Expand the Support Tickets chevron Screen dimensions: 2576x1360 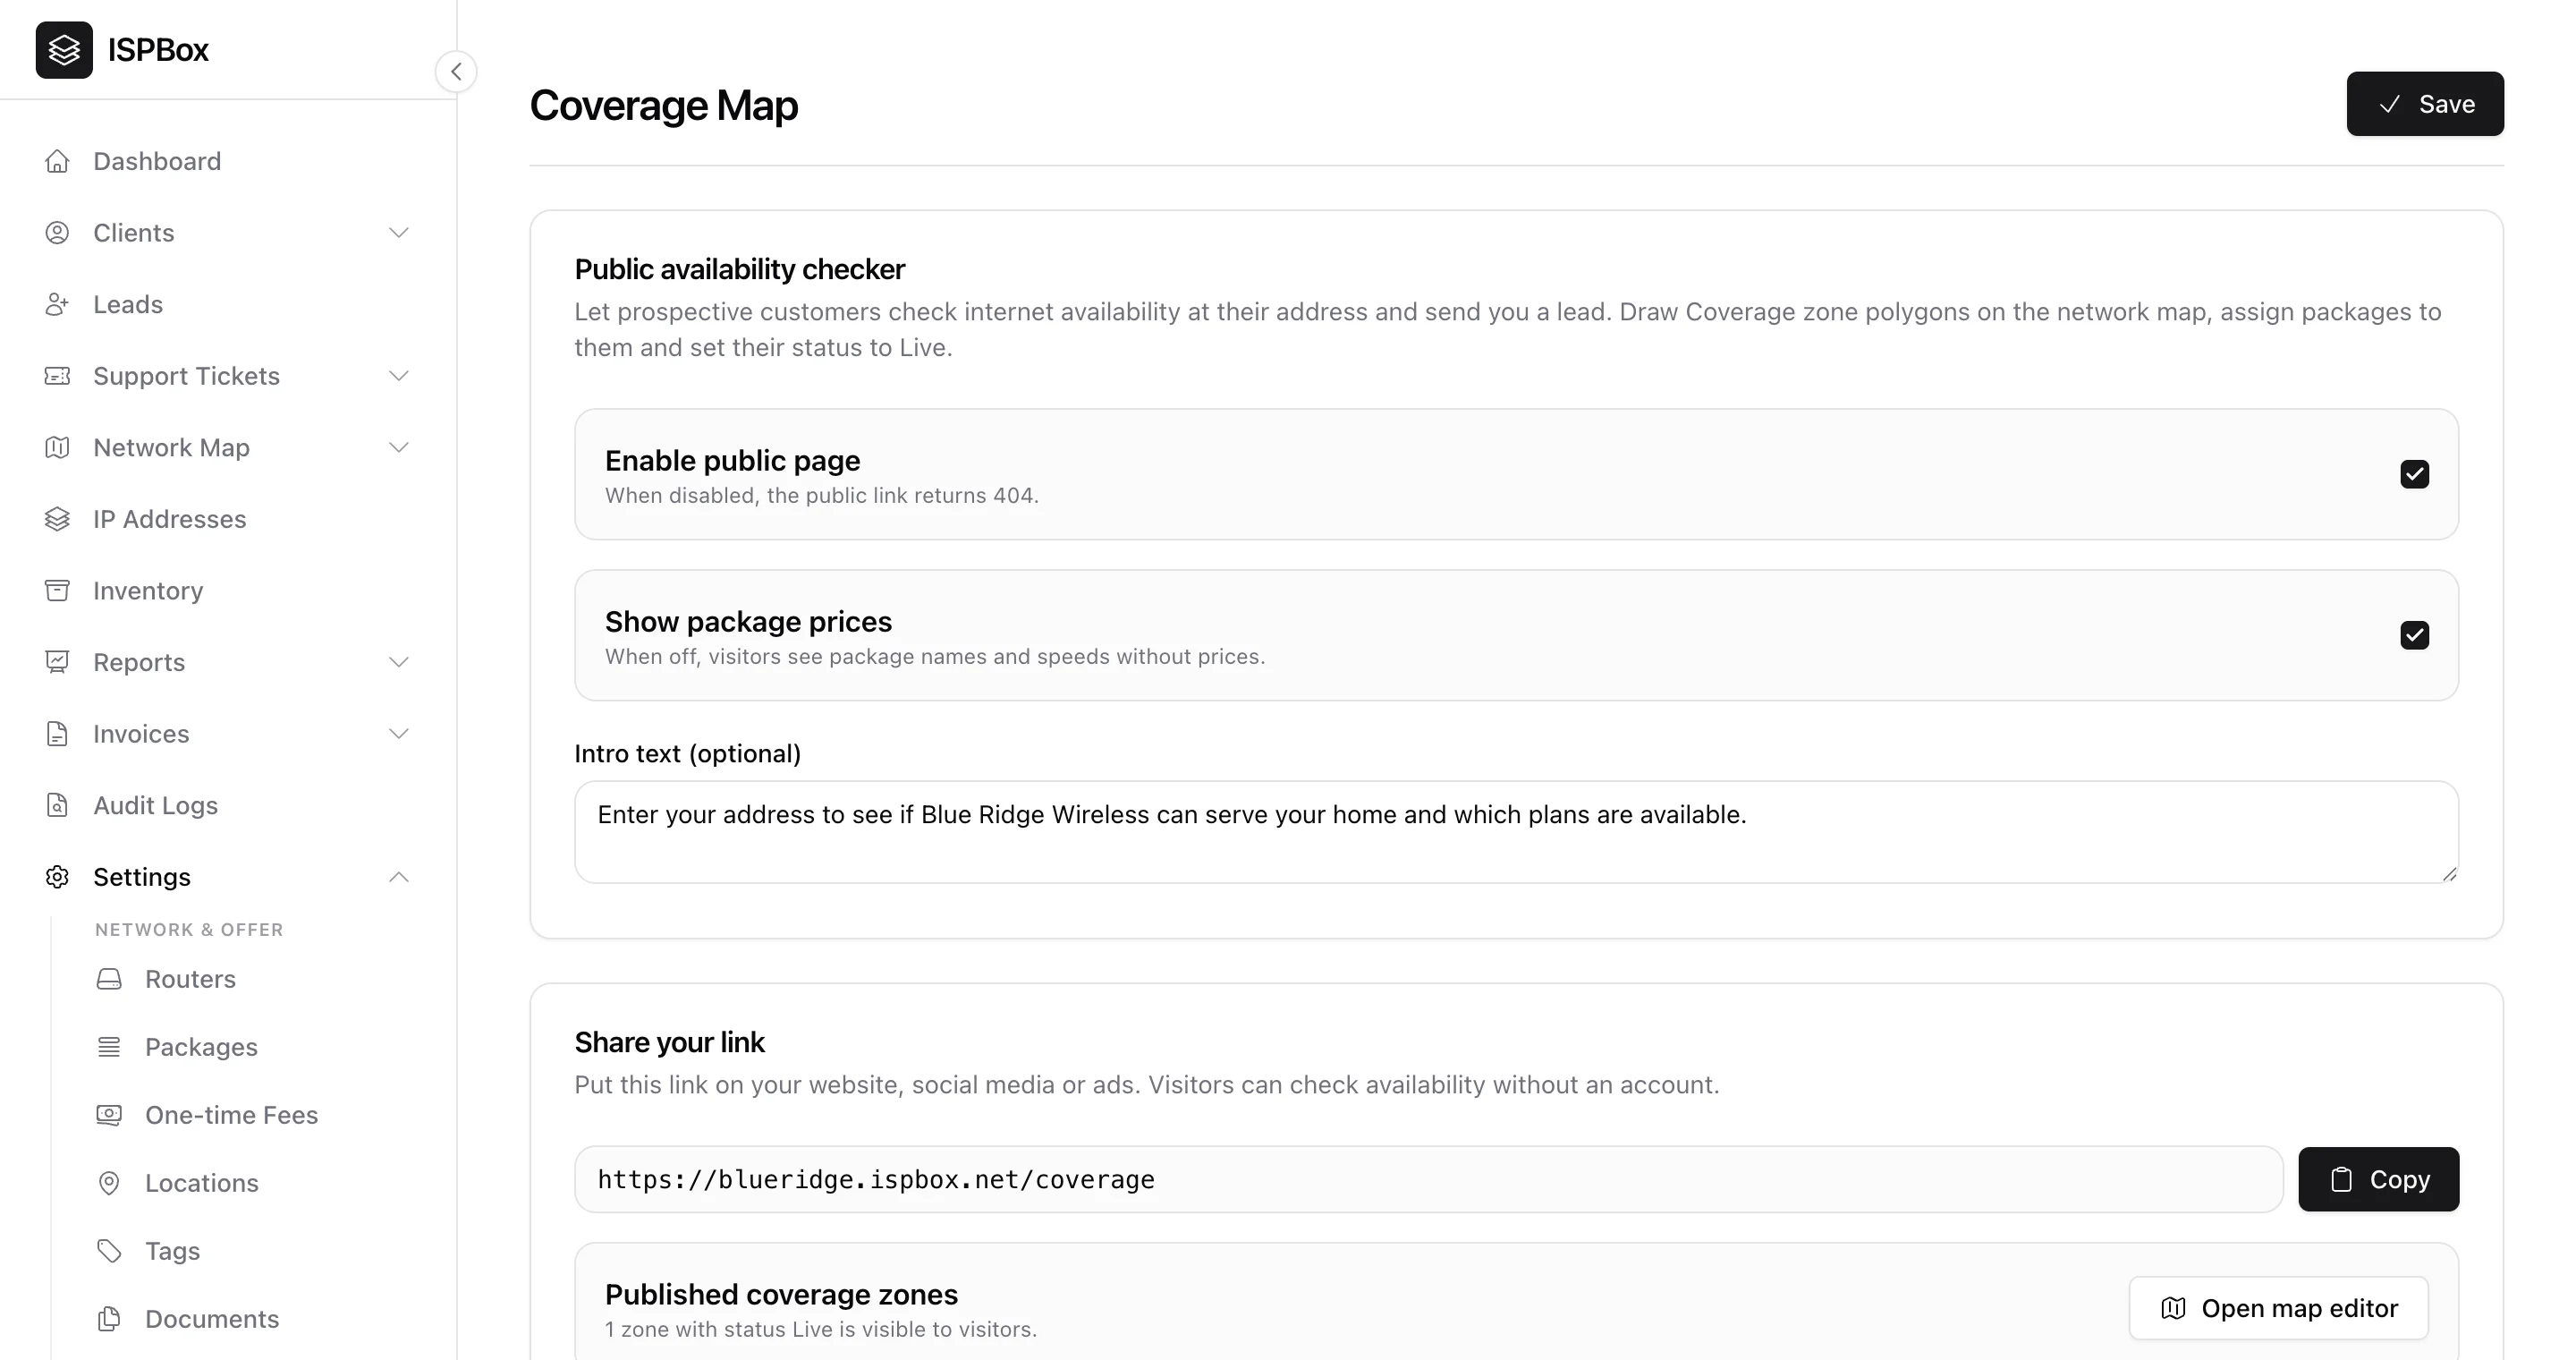pos(399,376)
